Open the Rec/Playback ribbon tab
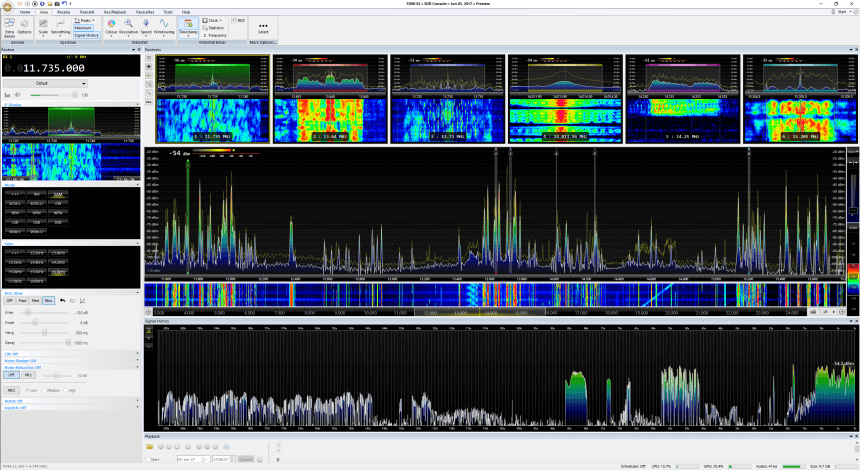The image size is (860, 470). [115, 12]
